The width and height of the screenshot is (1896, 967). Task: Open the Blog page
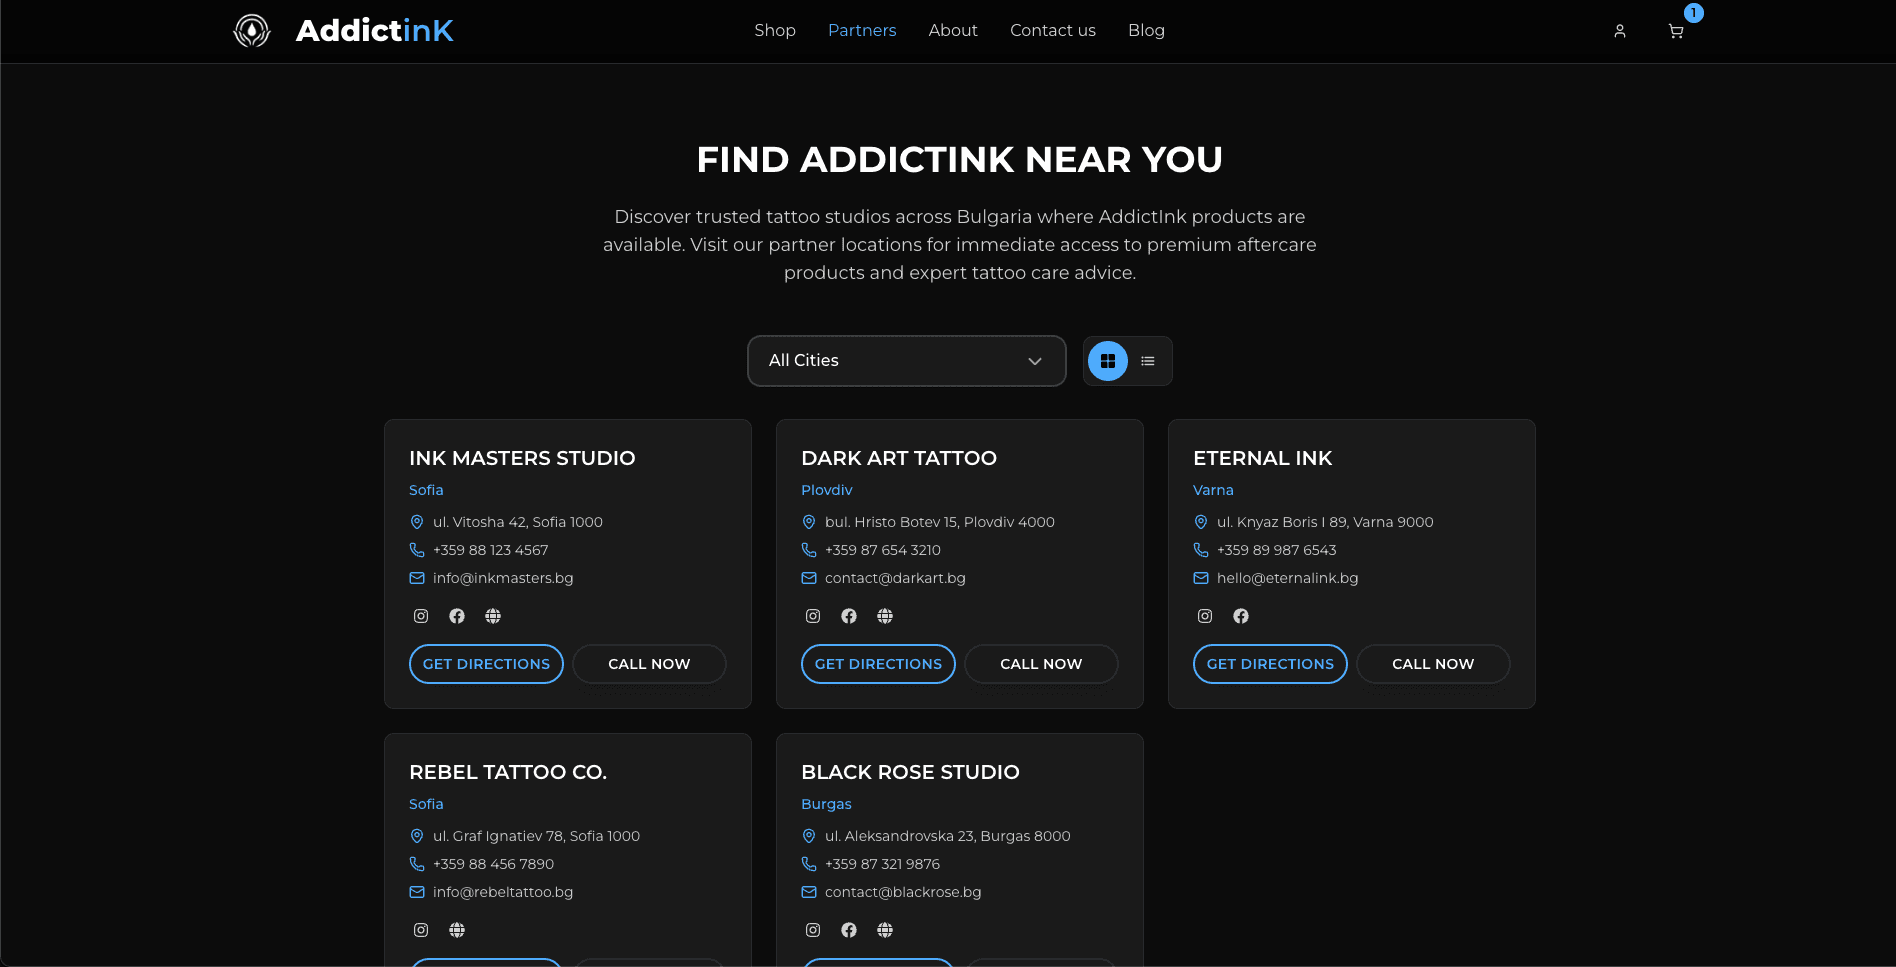(x=1146, y=31)
